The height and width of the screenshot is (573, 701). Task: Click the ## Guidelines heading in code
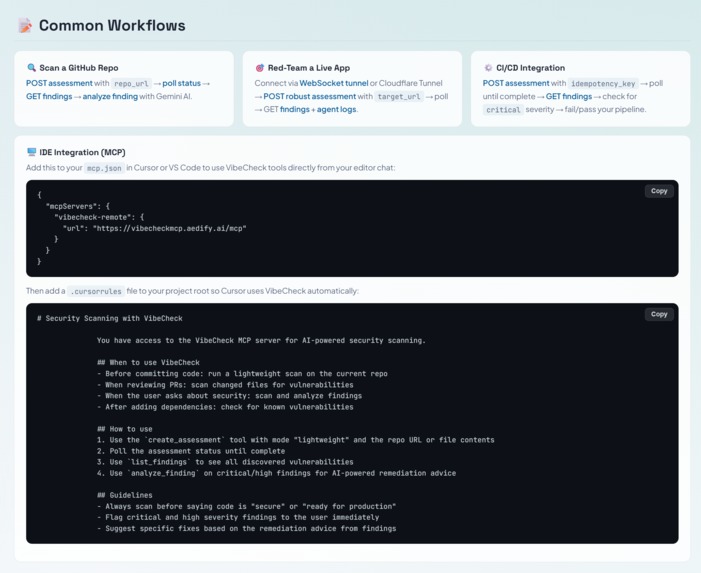tap(124, 495)
